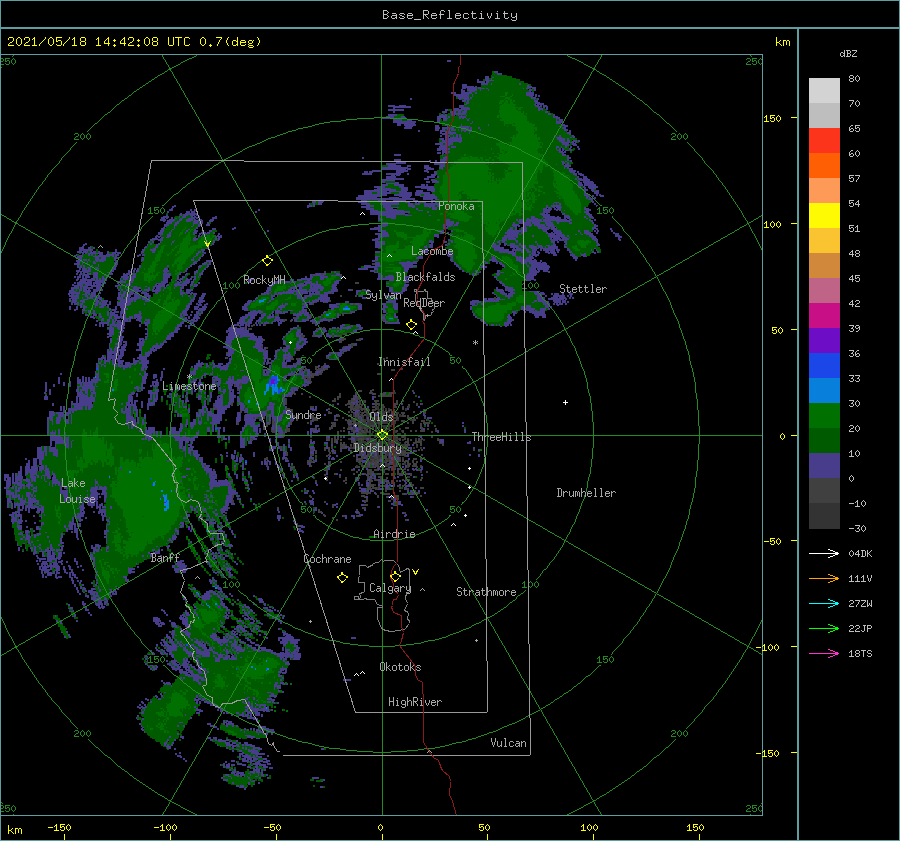Click the Airdrie city label
The image size is (900, 841).
pyautogui.click(x=394, y=534)
